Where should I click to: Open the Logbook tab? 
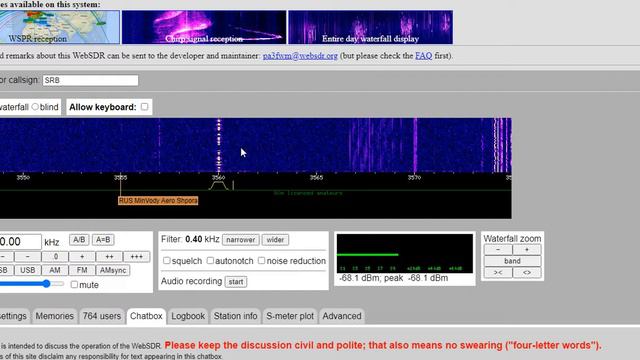tap(188, 316)
